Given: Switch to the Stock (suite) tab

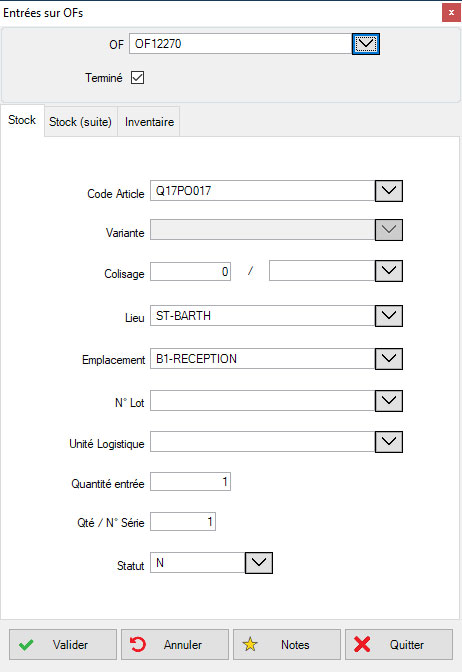Looking at the screenshot, I should 81,122.
